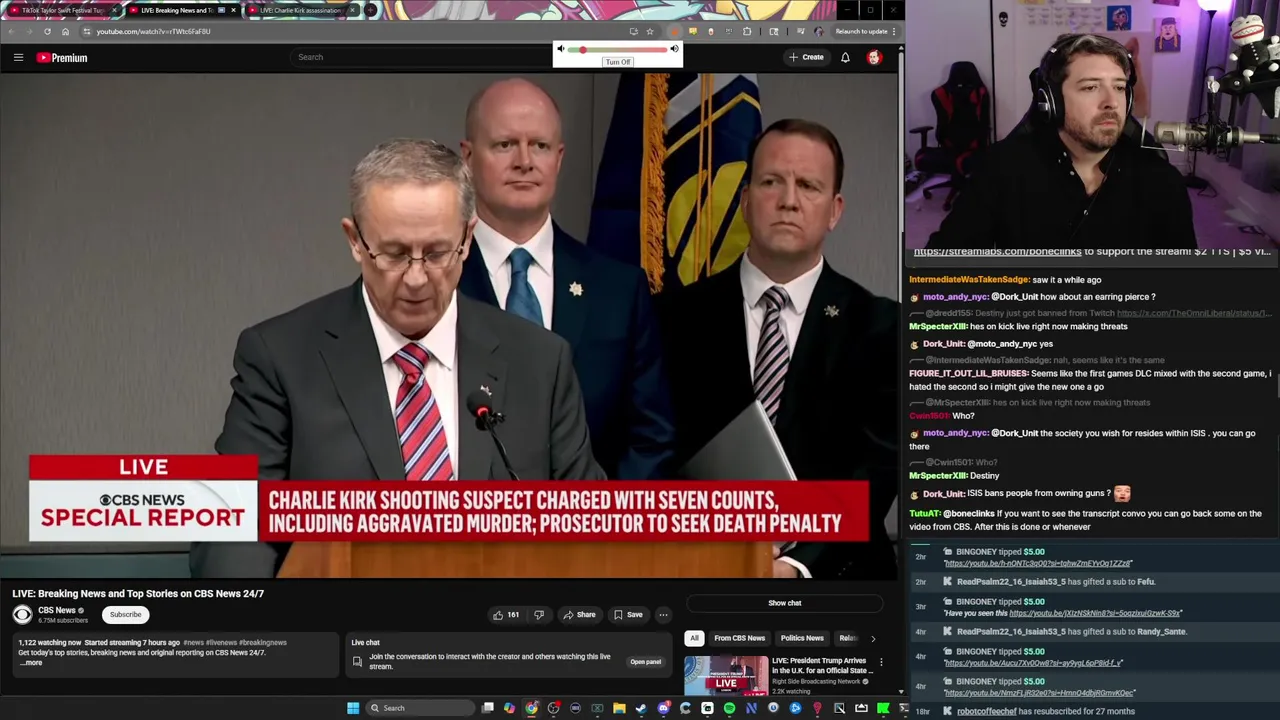Click 'ReadPsalm22_16_Isaiah53_5' gifted sub to Fefu
The height and width of the screenshot is (720, 1280).
[1056, 582]
